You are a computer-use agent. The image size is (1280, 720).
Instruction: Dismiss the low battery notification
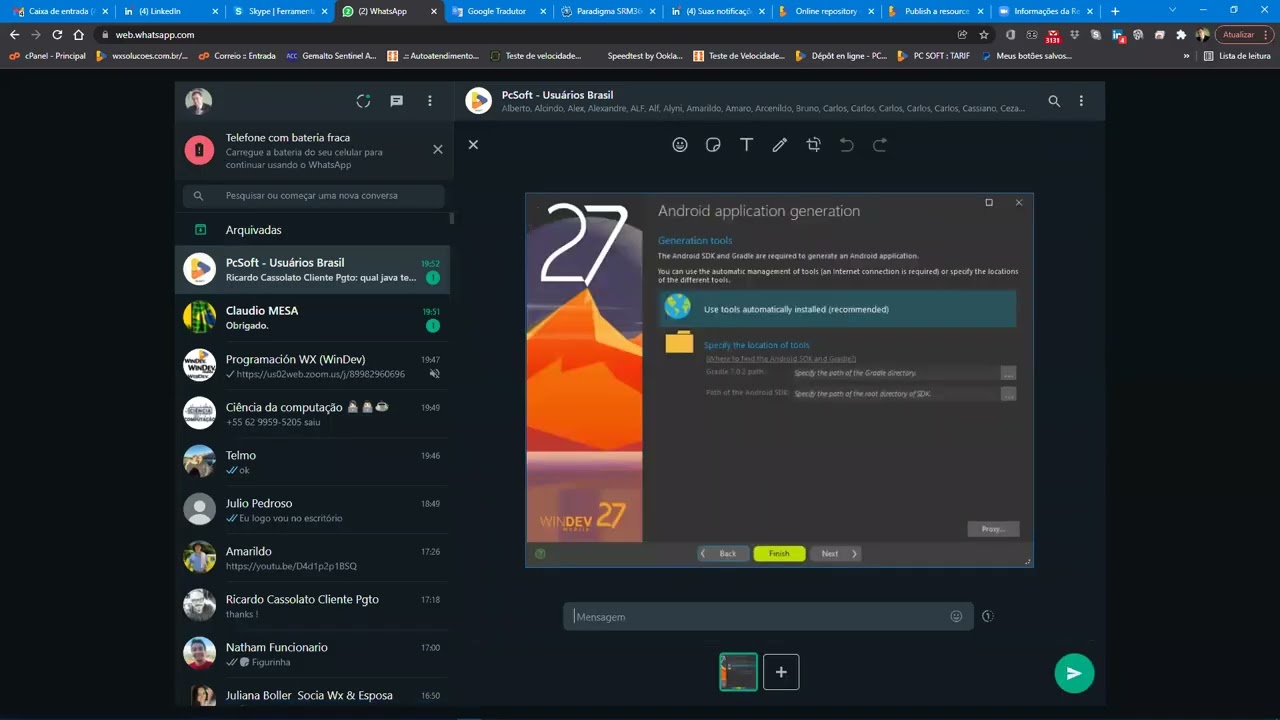[x=437, y=149]
